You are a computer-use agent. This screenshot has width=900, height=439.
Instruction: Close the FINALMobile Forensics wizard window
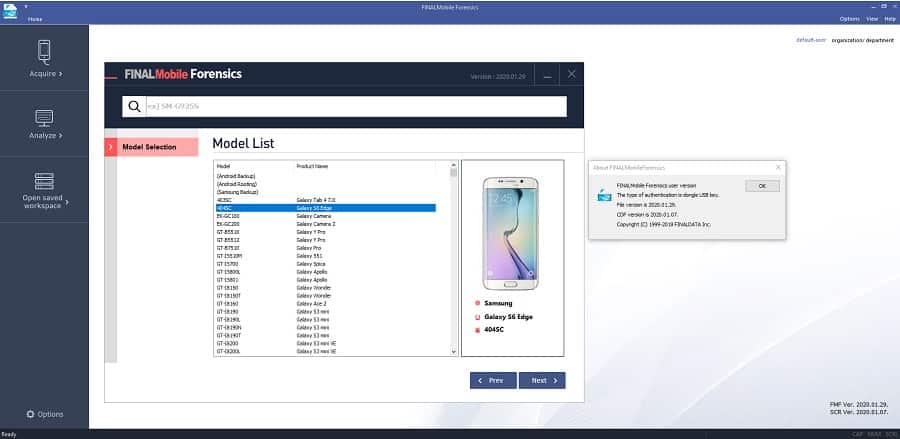tap(571, 74)
